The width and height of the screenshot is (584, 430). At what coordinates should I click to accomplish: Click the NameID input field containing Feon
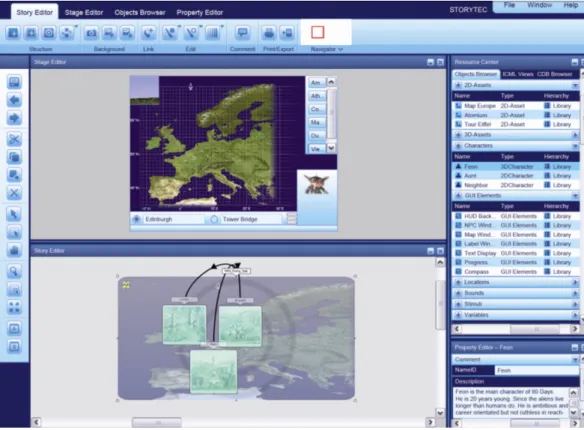click(x=536, y=370)
